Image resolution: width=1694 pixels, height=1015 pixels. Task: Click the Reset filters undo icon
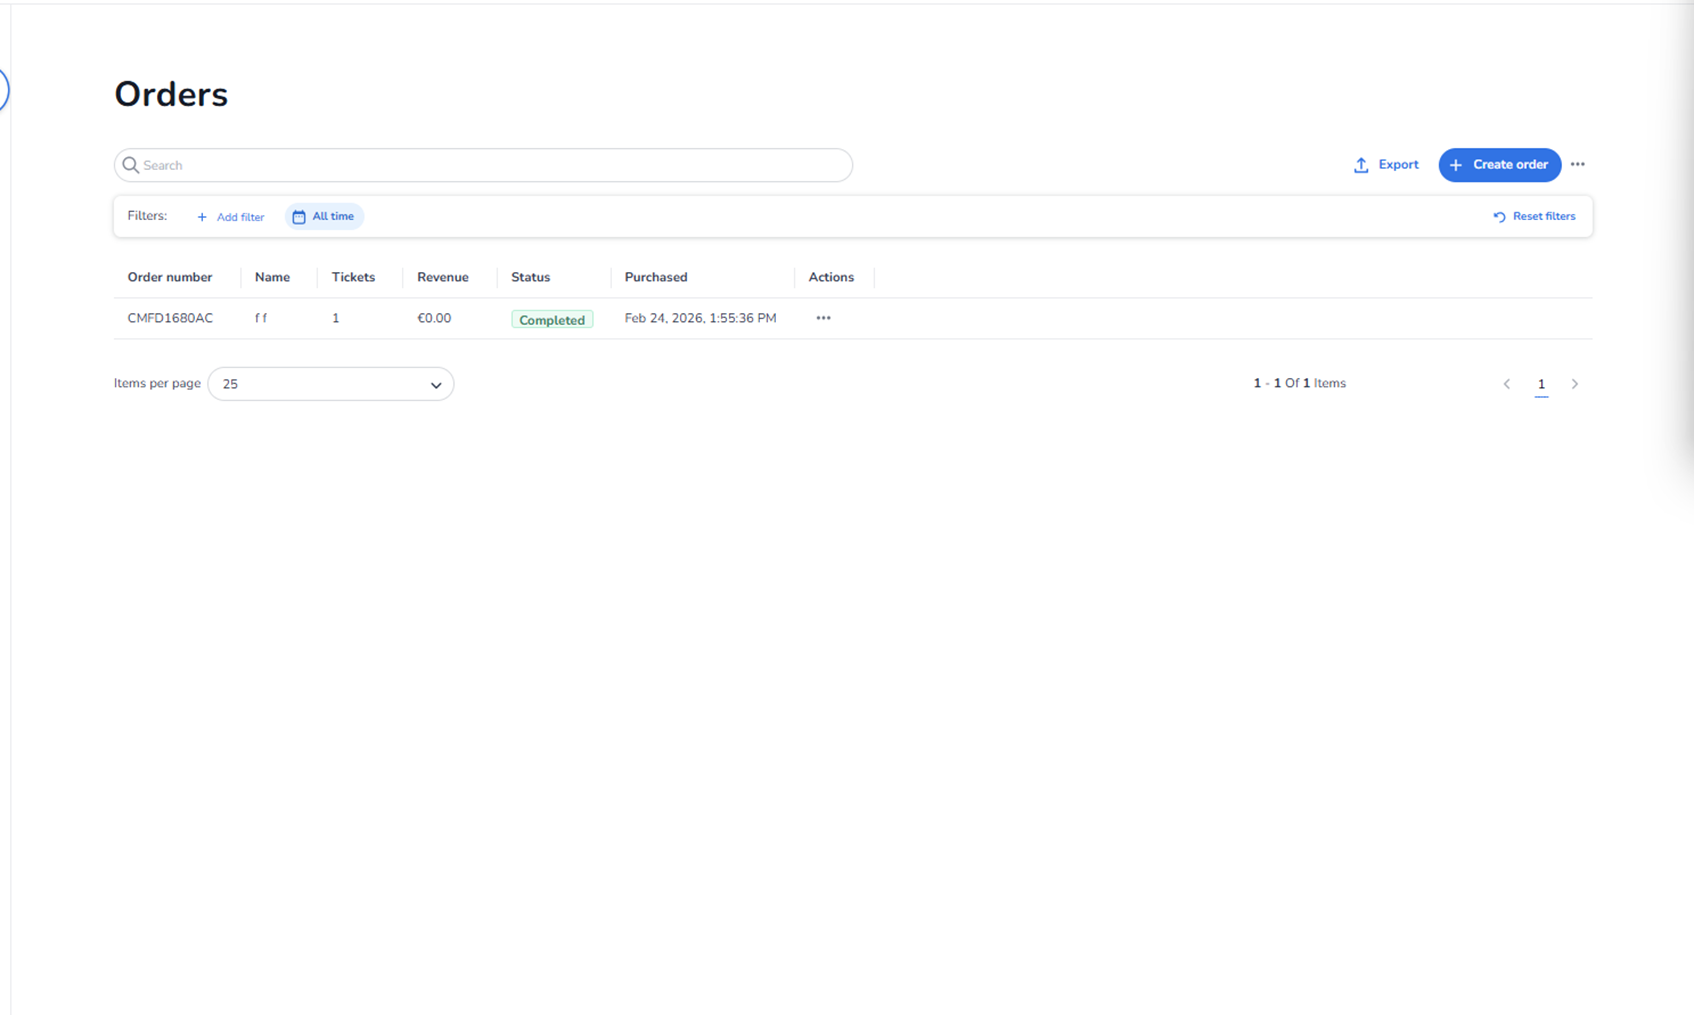(1499, 217)
